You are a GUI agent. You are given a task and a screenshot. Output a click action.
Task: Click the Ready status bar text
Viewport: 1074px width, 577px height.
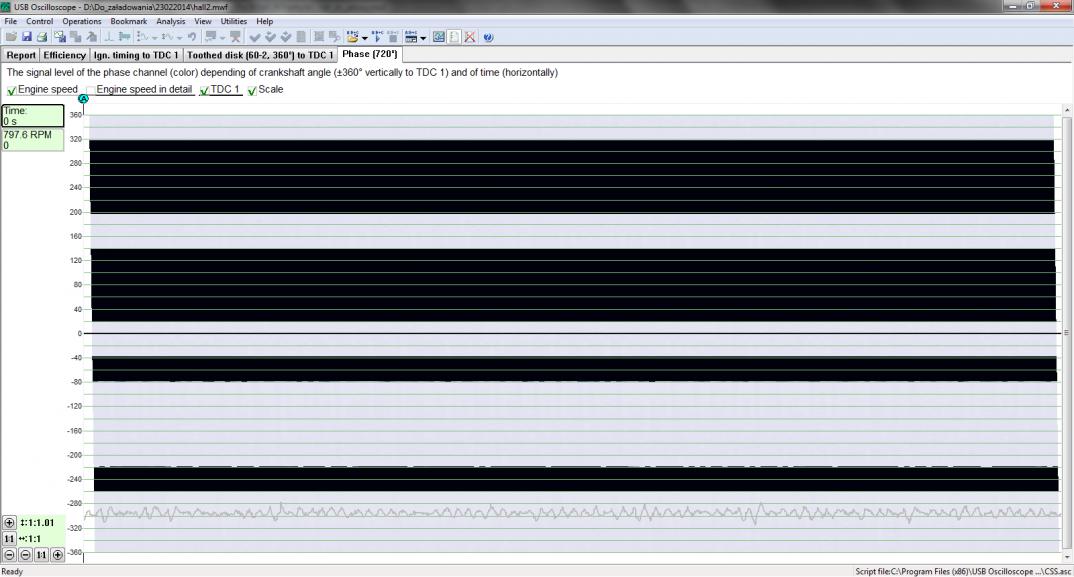[x=12, y=572]
